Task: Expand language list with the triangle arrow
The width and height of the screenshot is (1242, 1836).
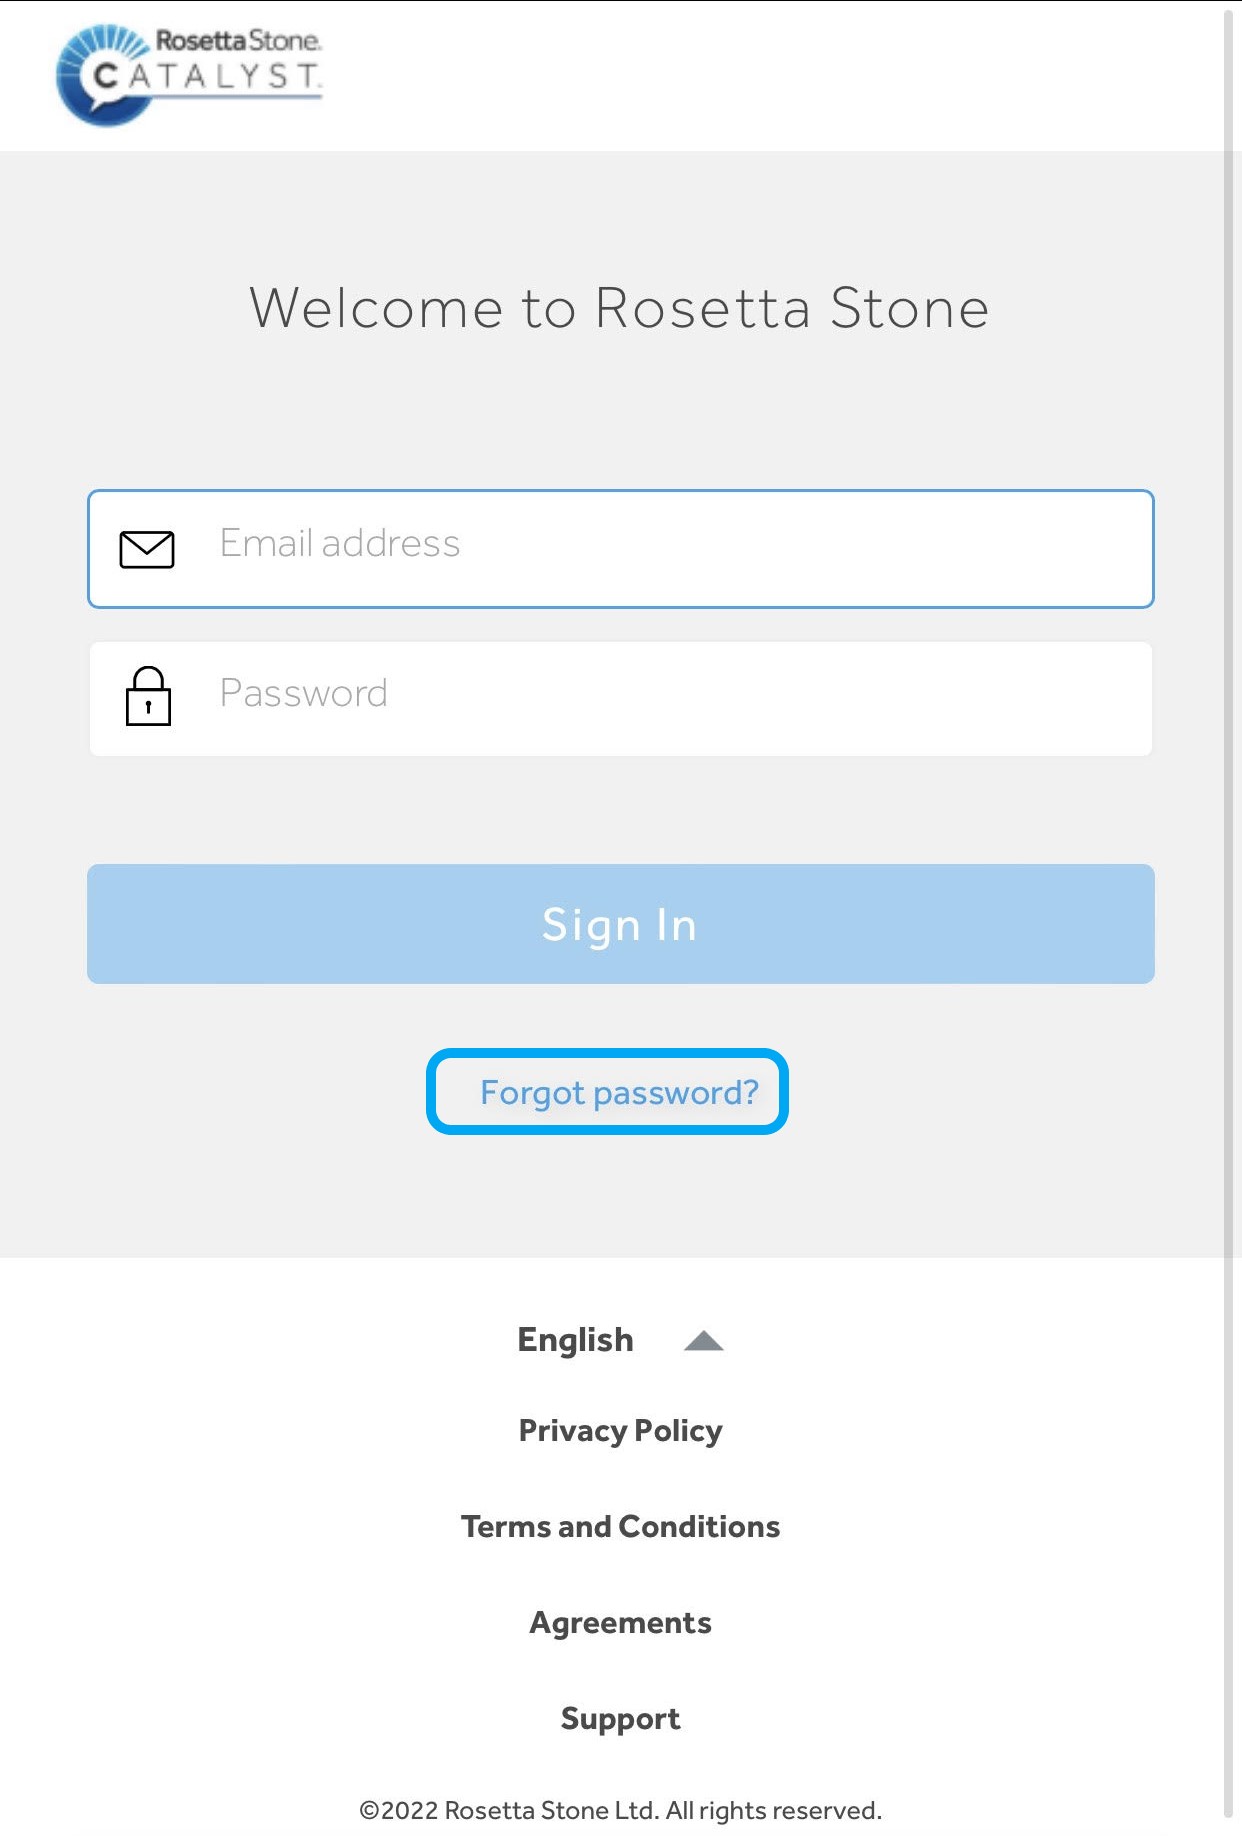Action: pyautogui.click(x=703, y=1341)
